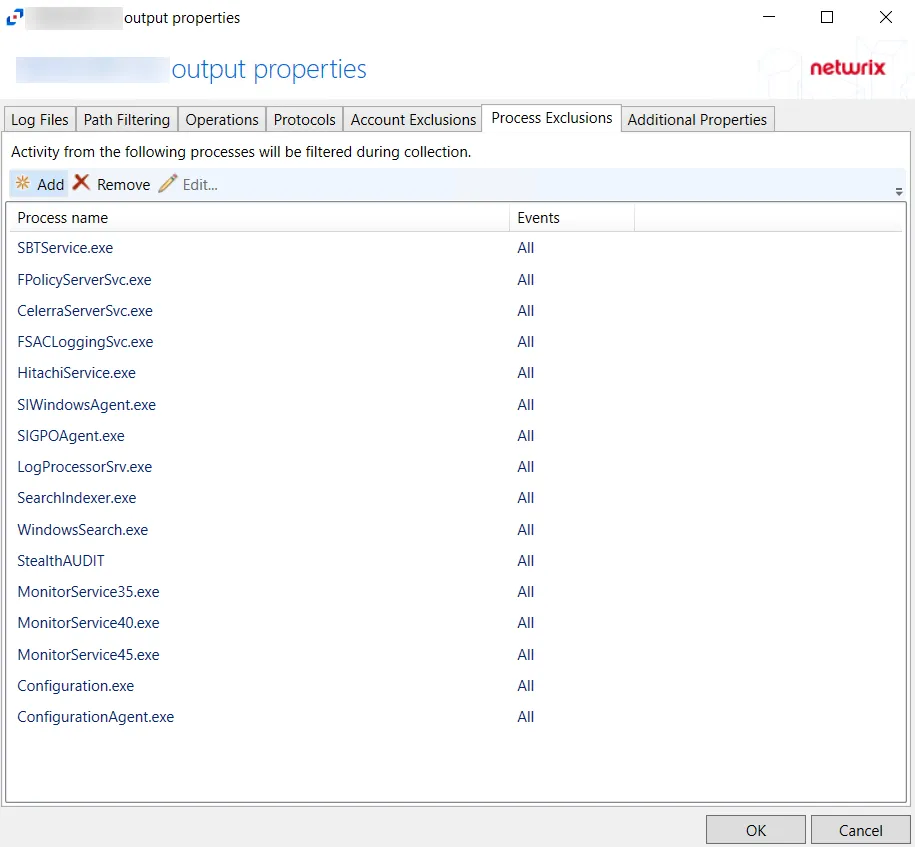915x847 pixels.
Task: Select the Operations tab
Action: [222, 120]
